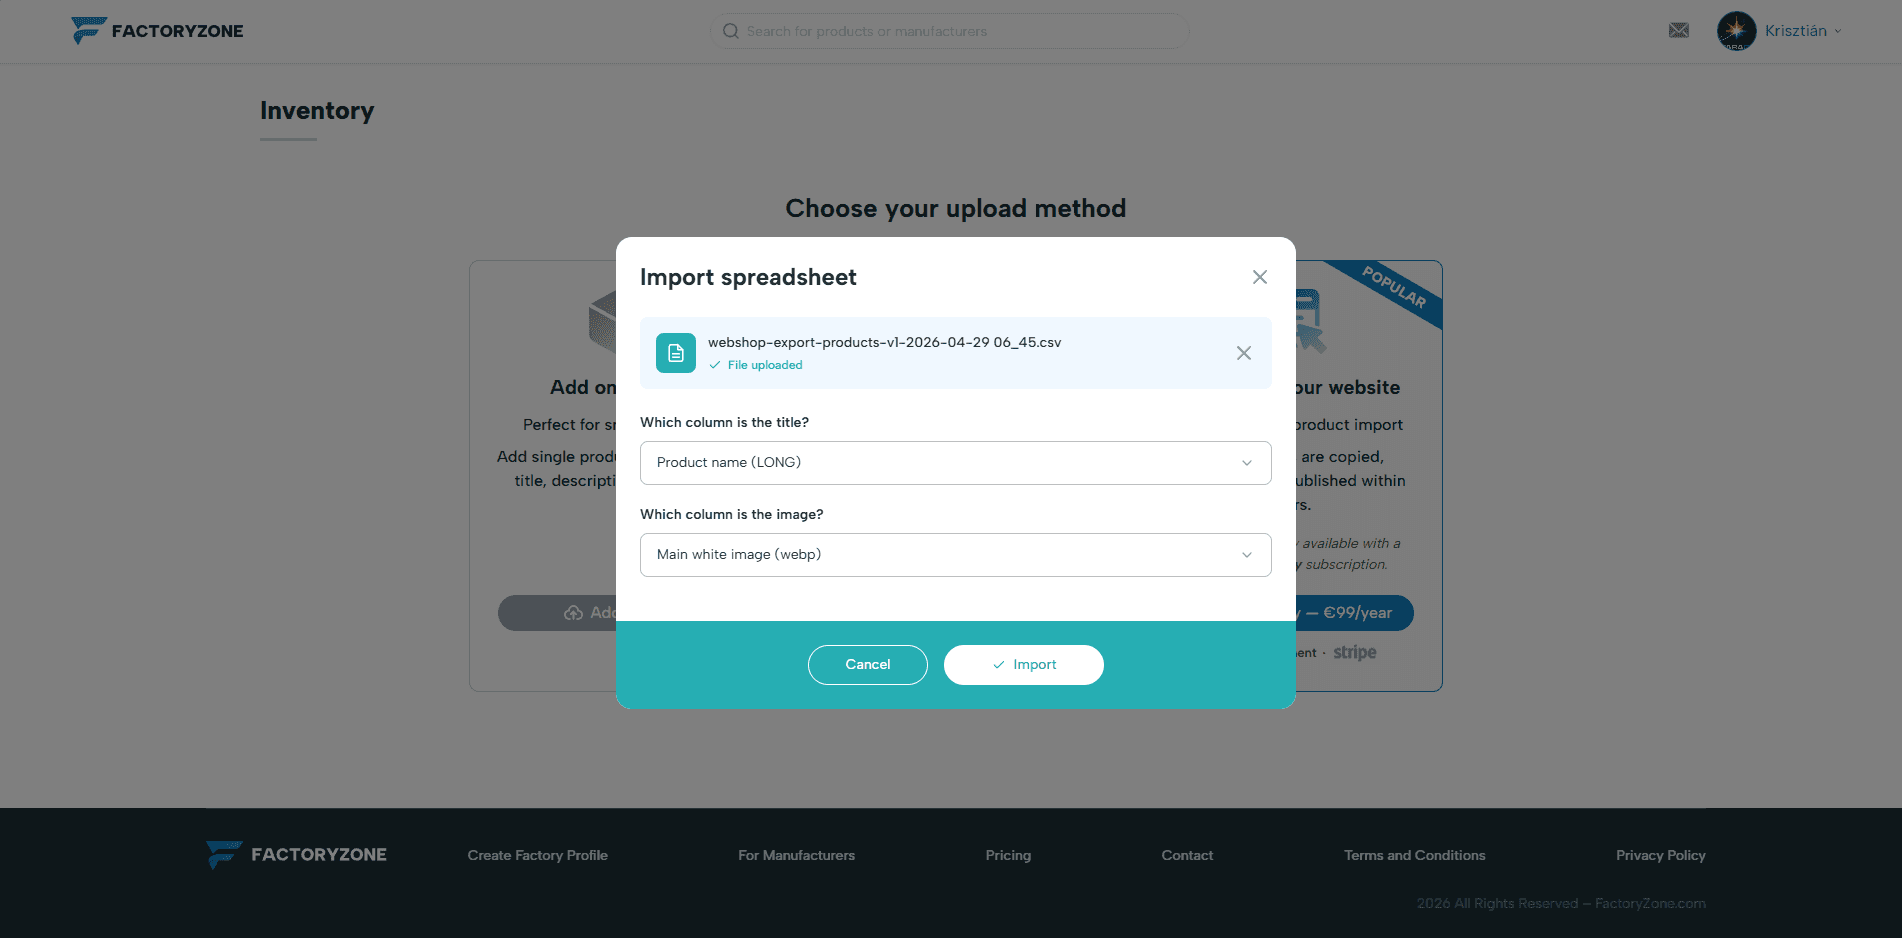
Task: Expand the title column dropdown
Action: pos(956,463)
